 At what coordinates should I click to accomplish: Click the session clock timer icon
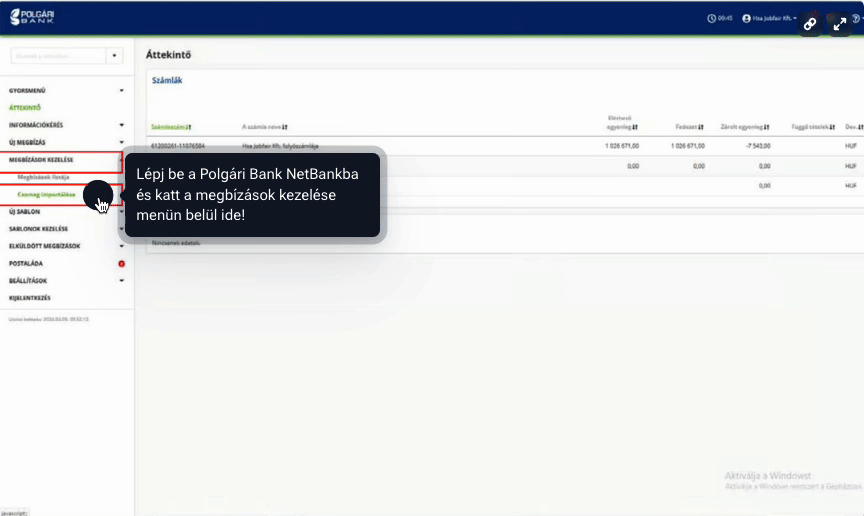coord(711,18)
